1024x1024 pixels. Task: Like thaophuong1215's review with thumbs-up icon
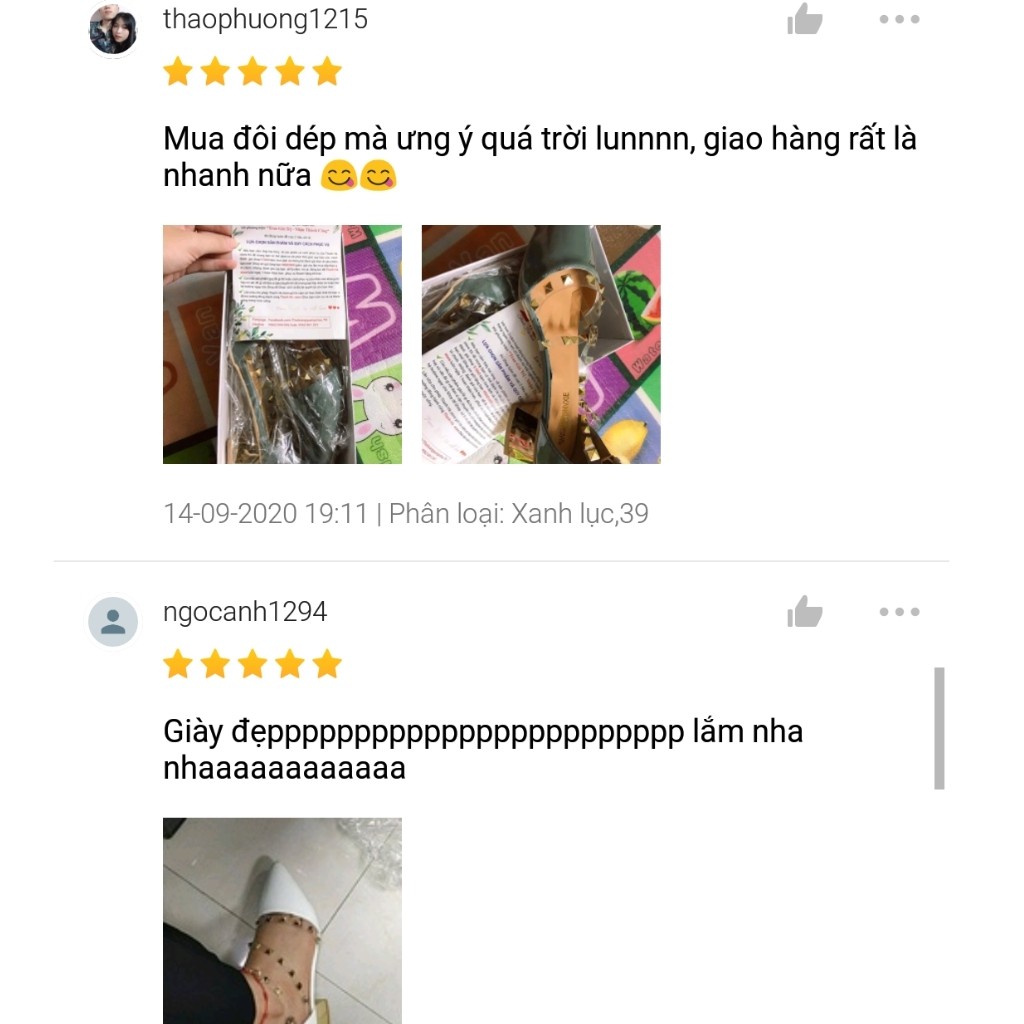pyautogui.click(x=805, y=18)
